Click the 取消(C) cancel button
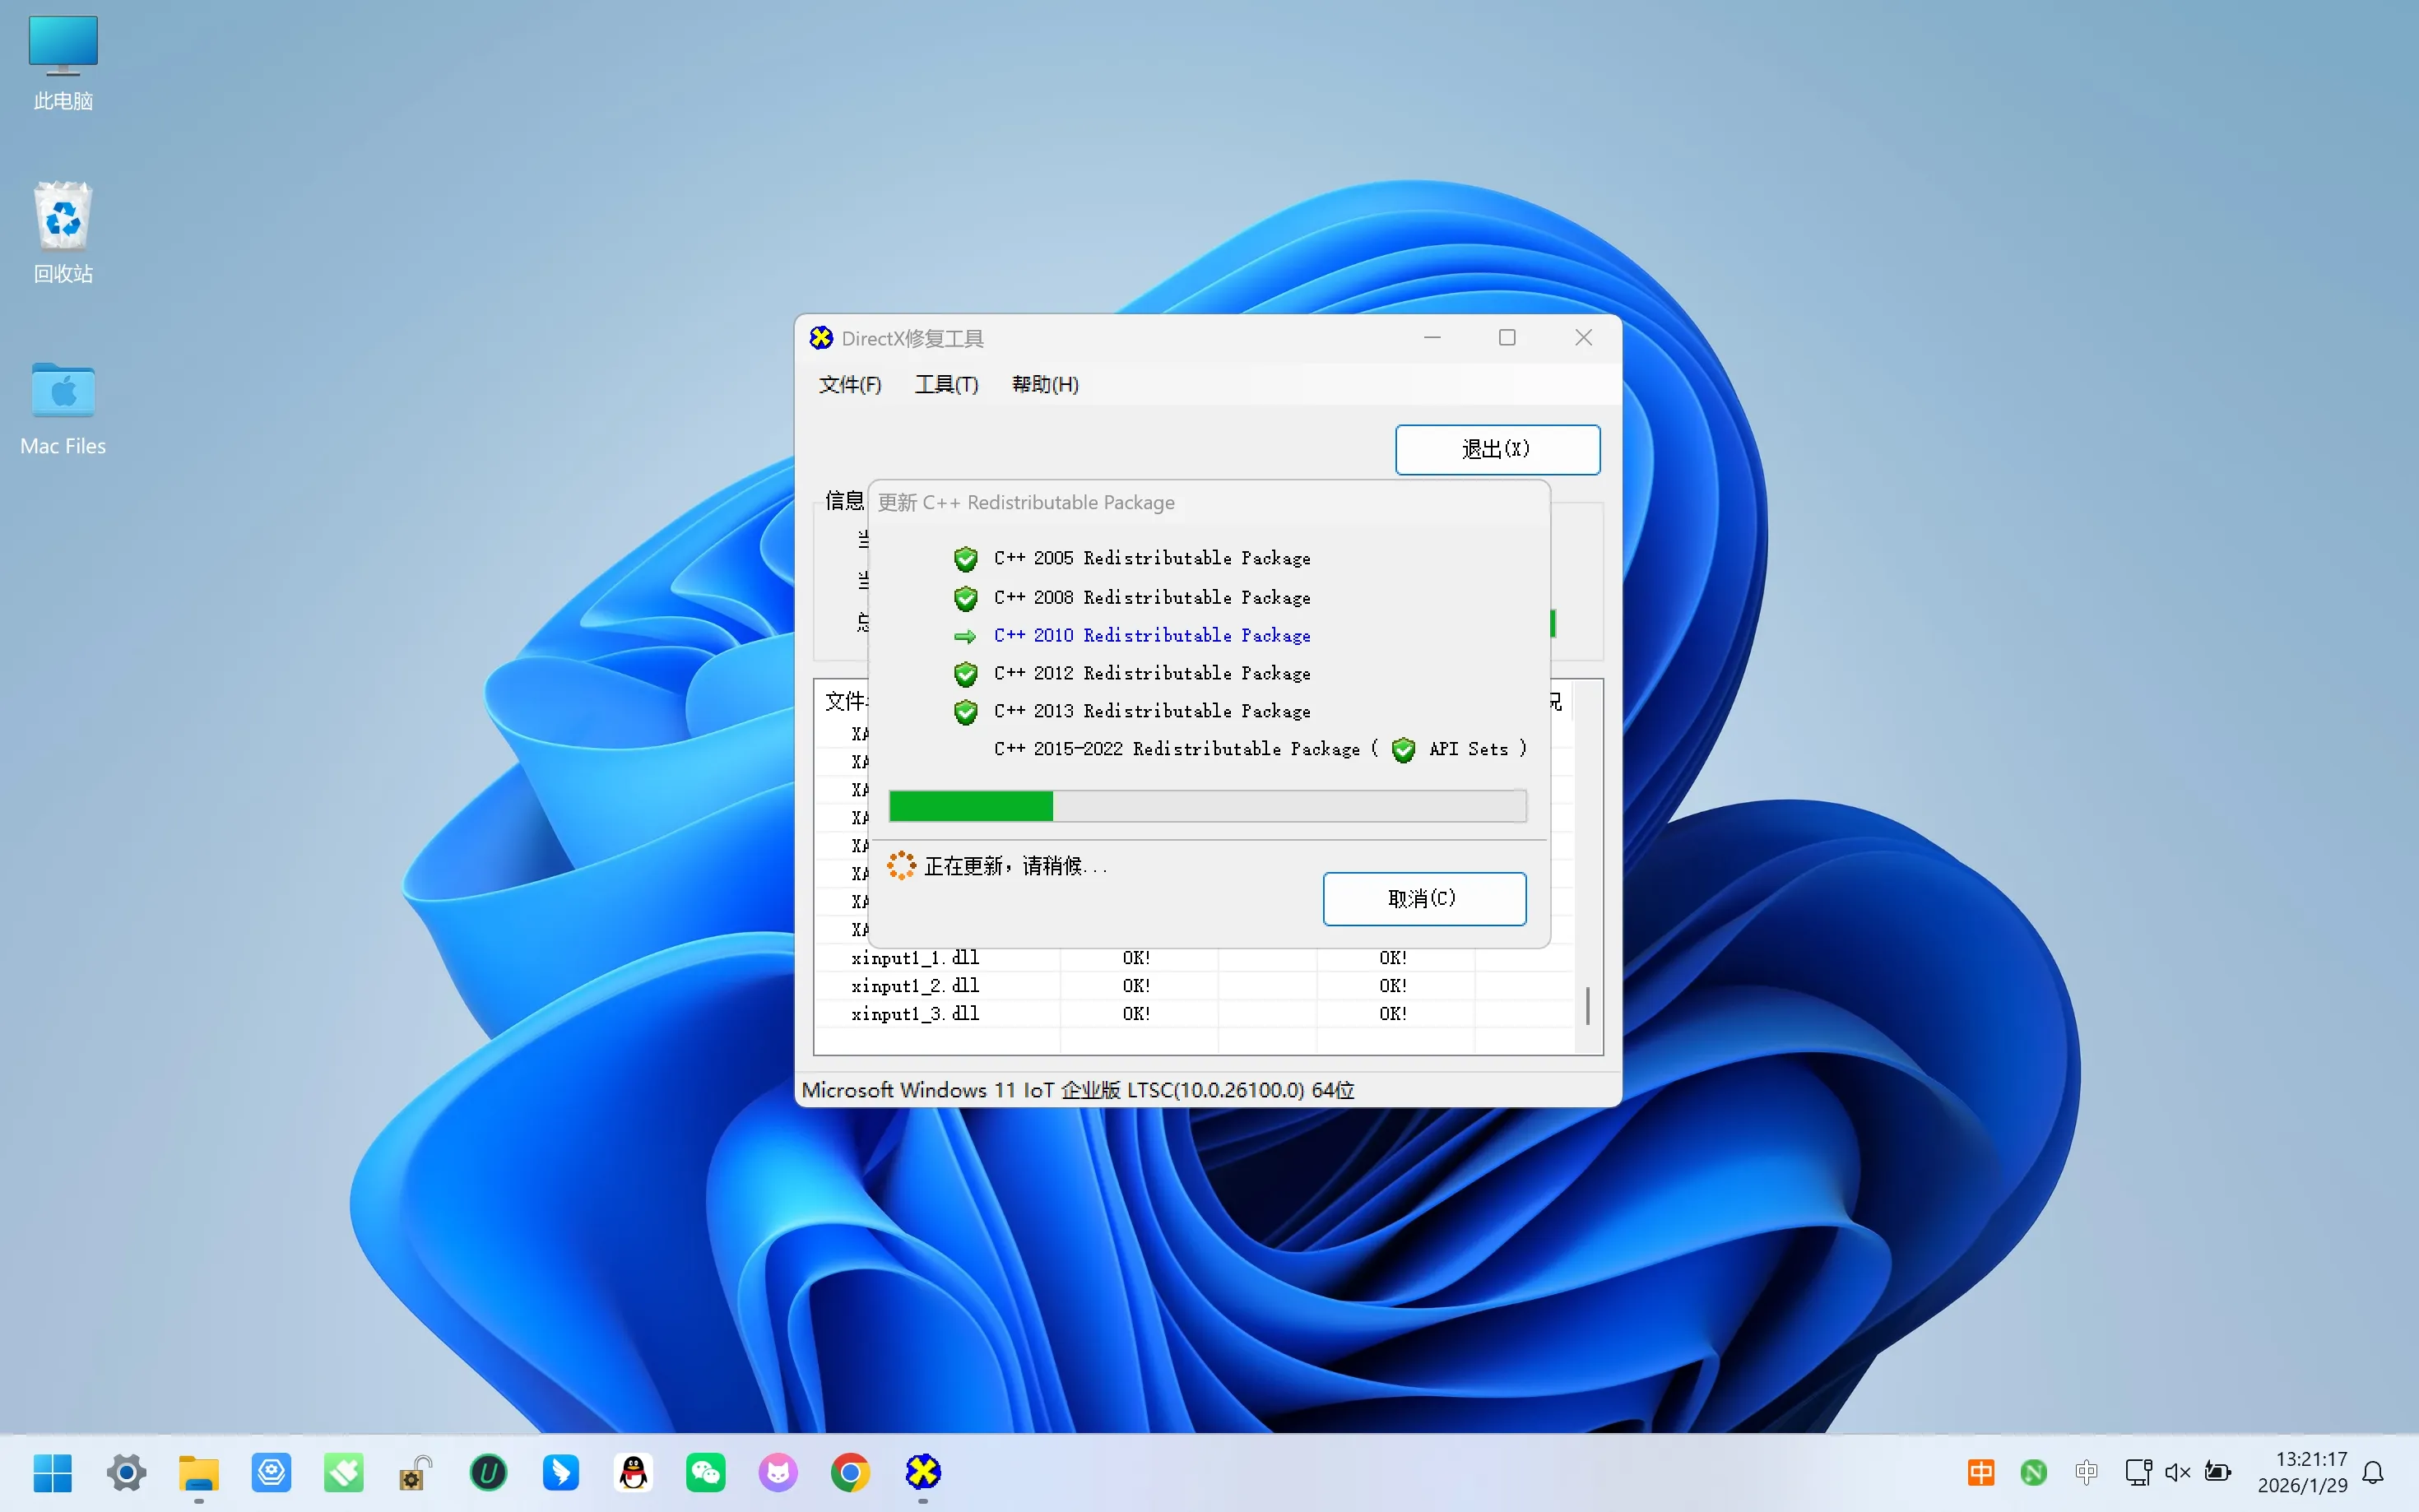 (x=1424, y=898)
